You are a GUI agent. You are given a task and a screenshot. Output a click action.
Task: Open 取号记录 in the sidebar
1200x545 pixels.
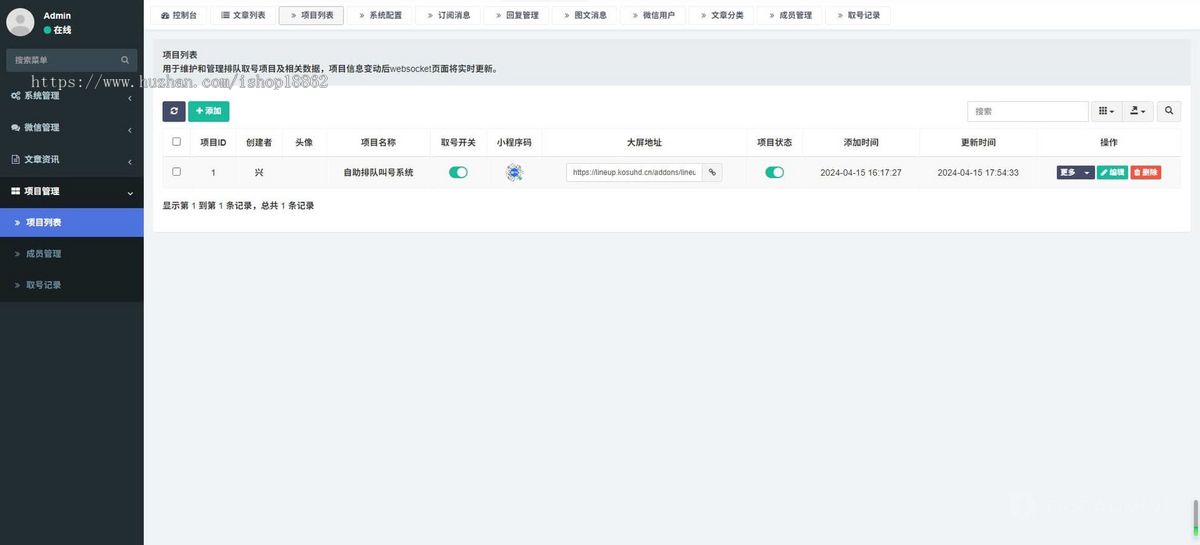tap(72, 285)
